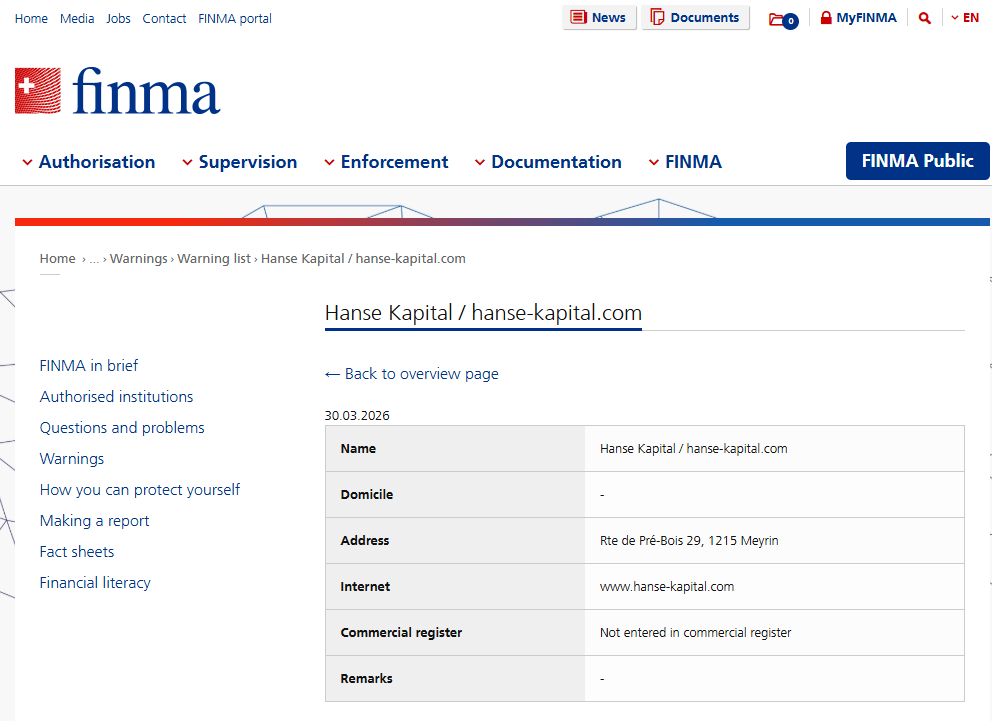992x721 pixels.
Task: Click www.hanse-kapital.com in the table
Action: click(667, 587)
